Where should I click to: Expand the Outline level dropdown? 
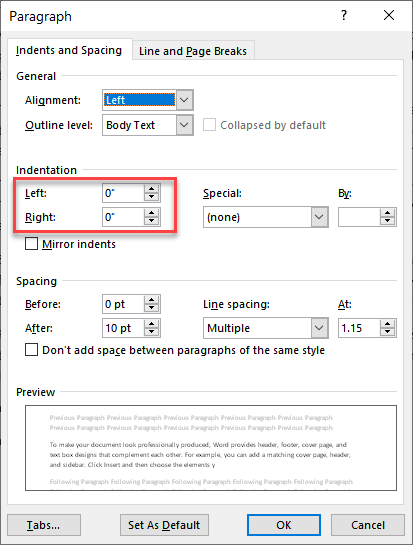pyautogui.click(x=184, y=125)
